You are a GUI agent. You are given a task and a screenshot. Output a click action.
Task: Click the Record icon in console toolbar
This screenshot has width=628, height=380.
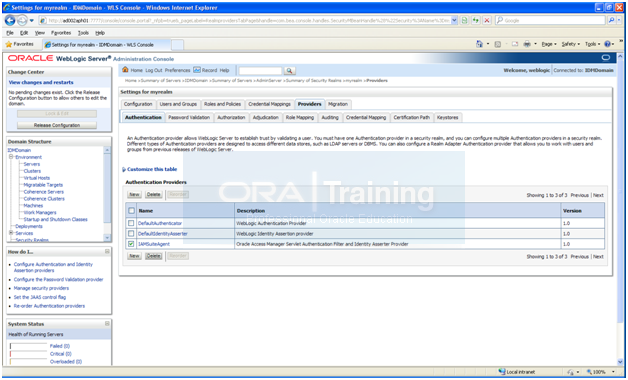click(197, 70)
